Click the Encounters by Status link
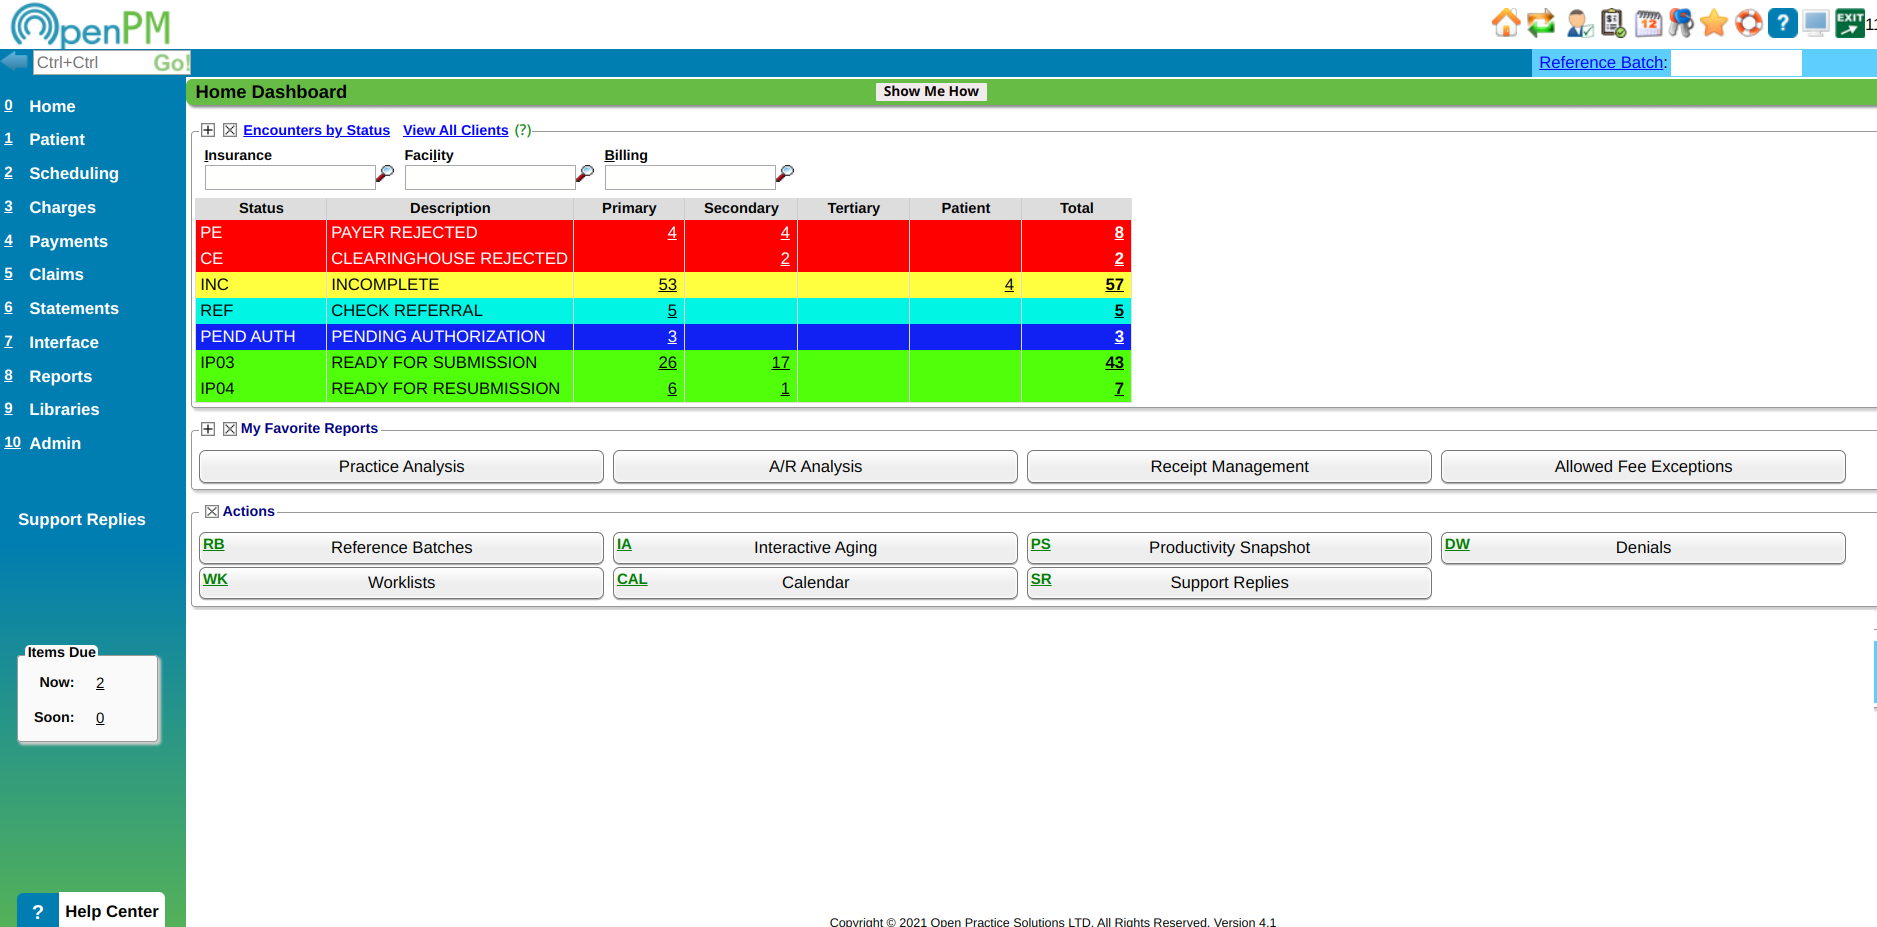 click(316, 130)
